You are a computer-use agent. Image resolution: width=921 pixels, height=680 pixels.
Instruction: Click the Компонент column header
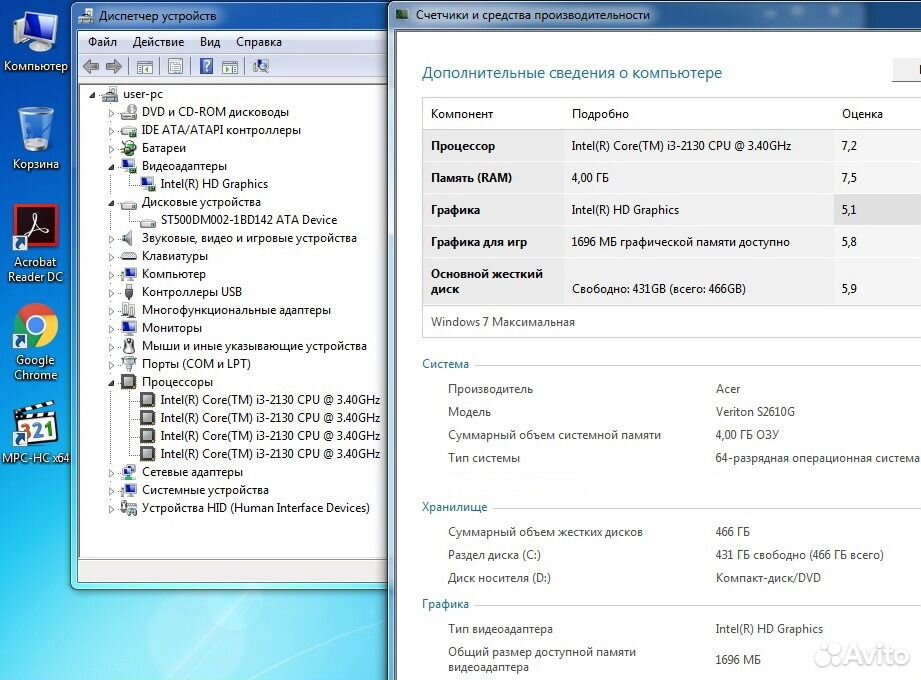[462, 114]
